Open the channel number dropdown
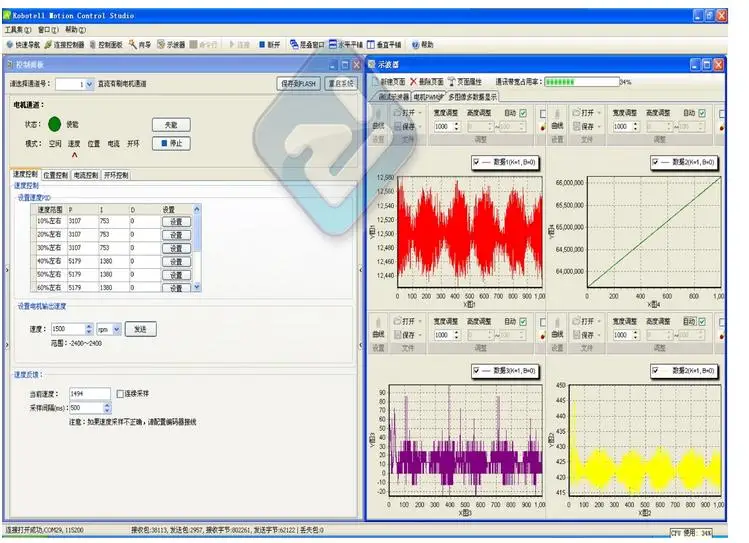749x543 pixels. coord(89,84)
